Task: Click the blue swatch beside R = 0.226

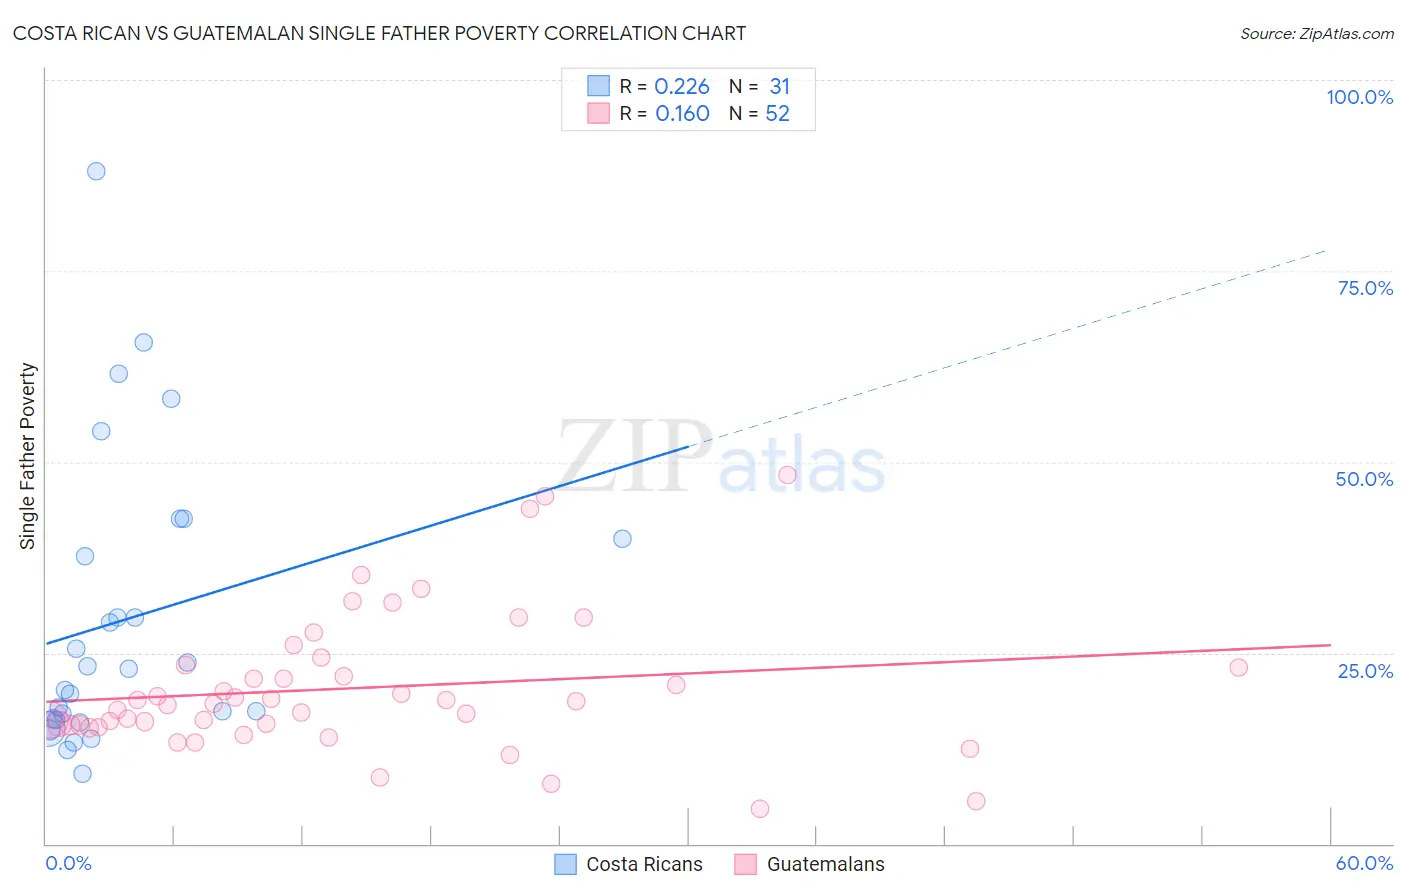Action: 598,86
